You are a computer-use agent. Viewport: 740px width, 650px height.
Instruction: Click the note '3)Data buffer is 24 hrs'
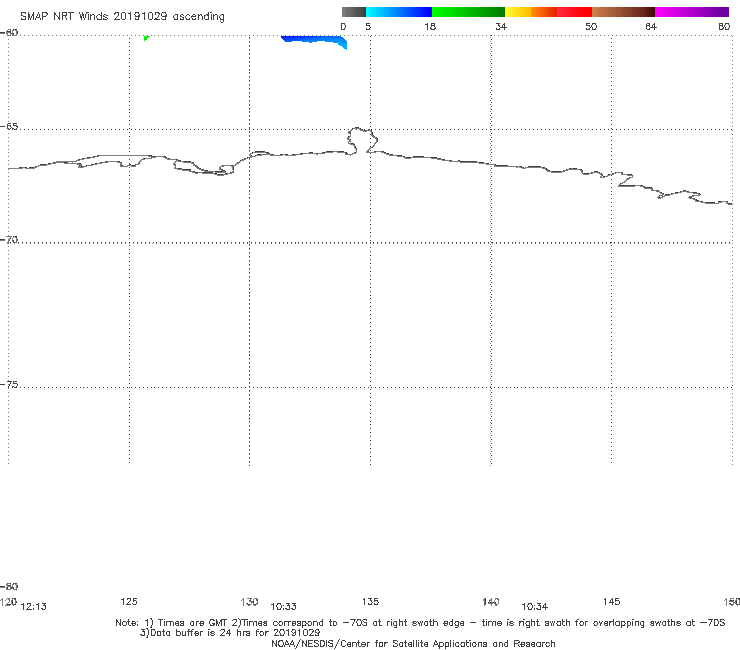coord(230,633)
